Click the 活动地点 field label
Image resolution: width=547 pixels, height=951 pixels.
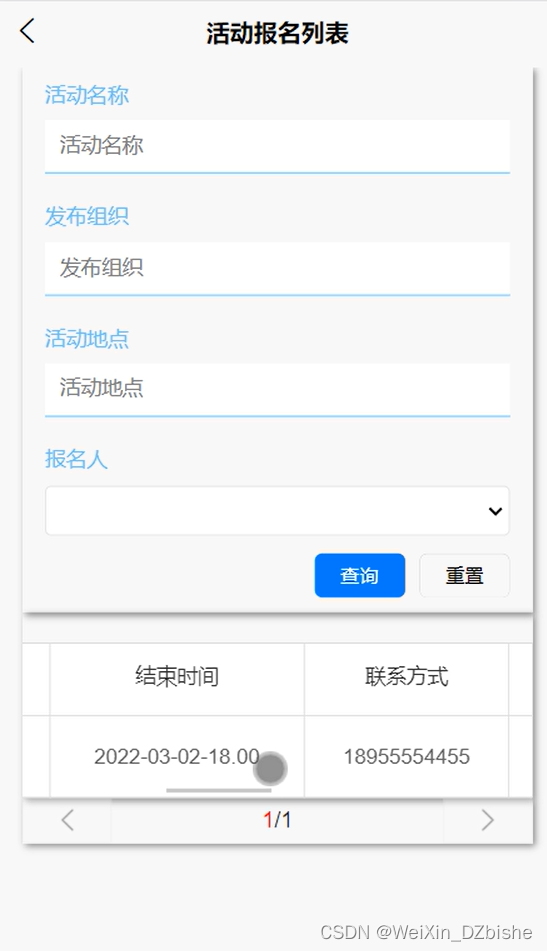click(x=87, y=338)
